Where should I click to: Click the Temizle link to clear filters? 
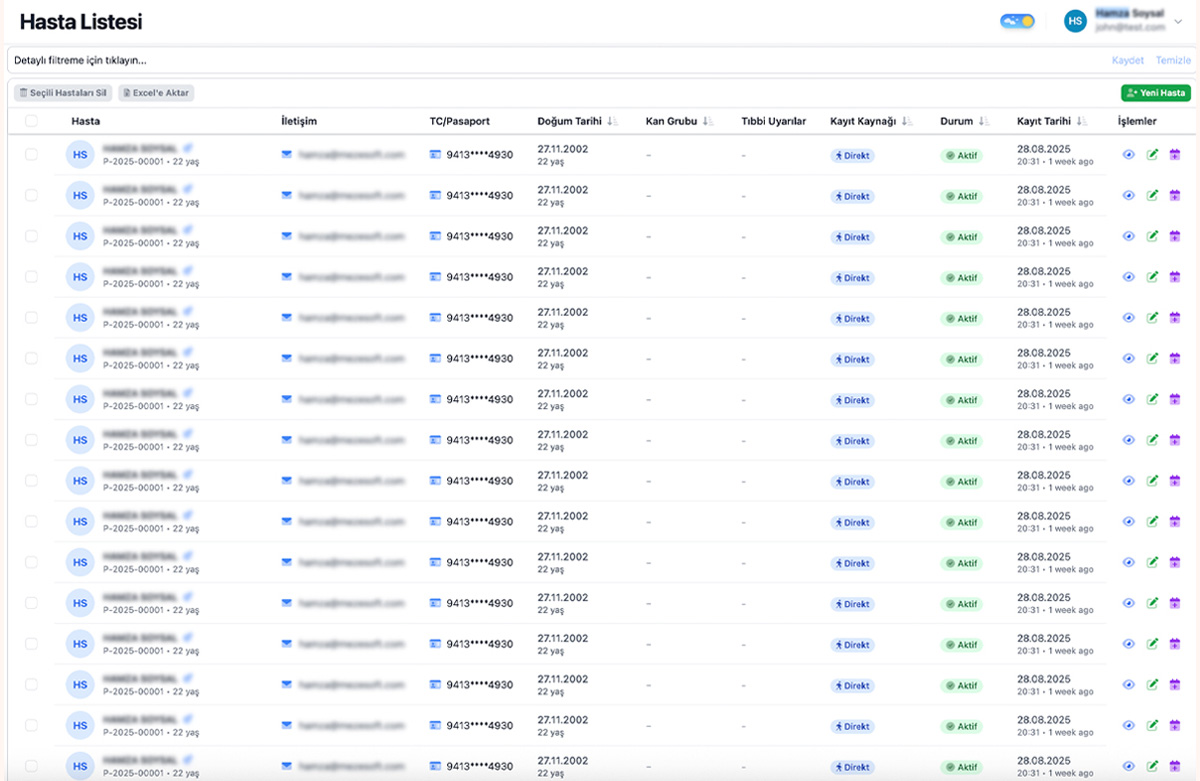[1173, 60]
